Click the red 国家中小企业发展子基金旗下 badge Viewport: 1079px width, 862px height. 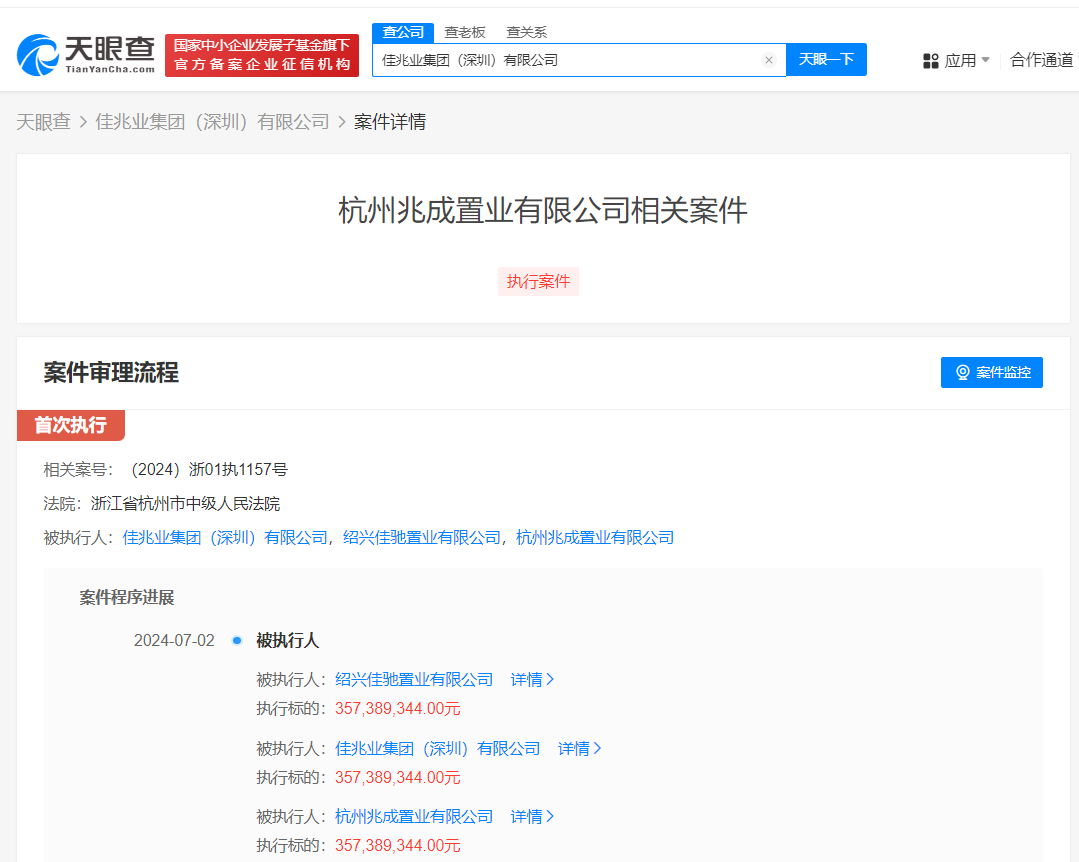(x=261, y=54)
